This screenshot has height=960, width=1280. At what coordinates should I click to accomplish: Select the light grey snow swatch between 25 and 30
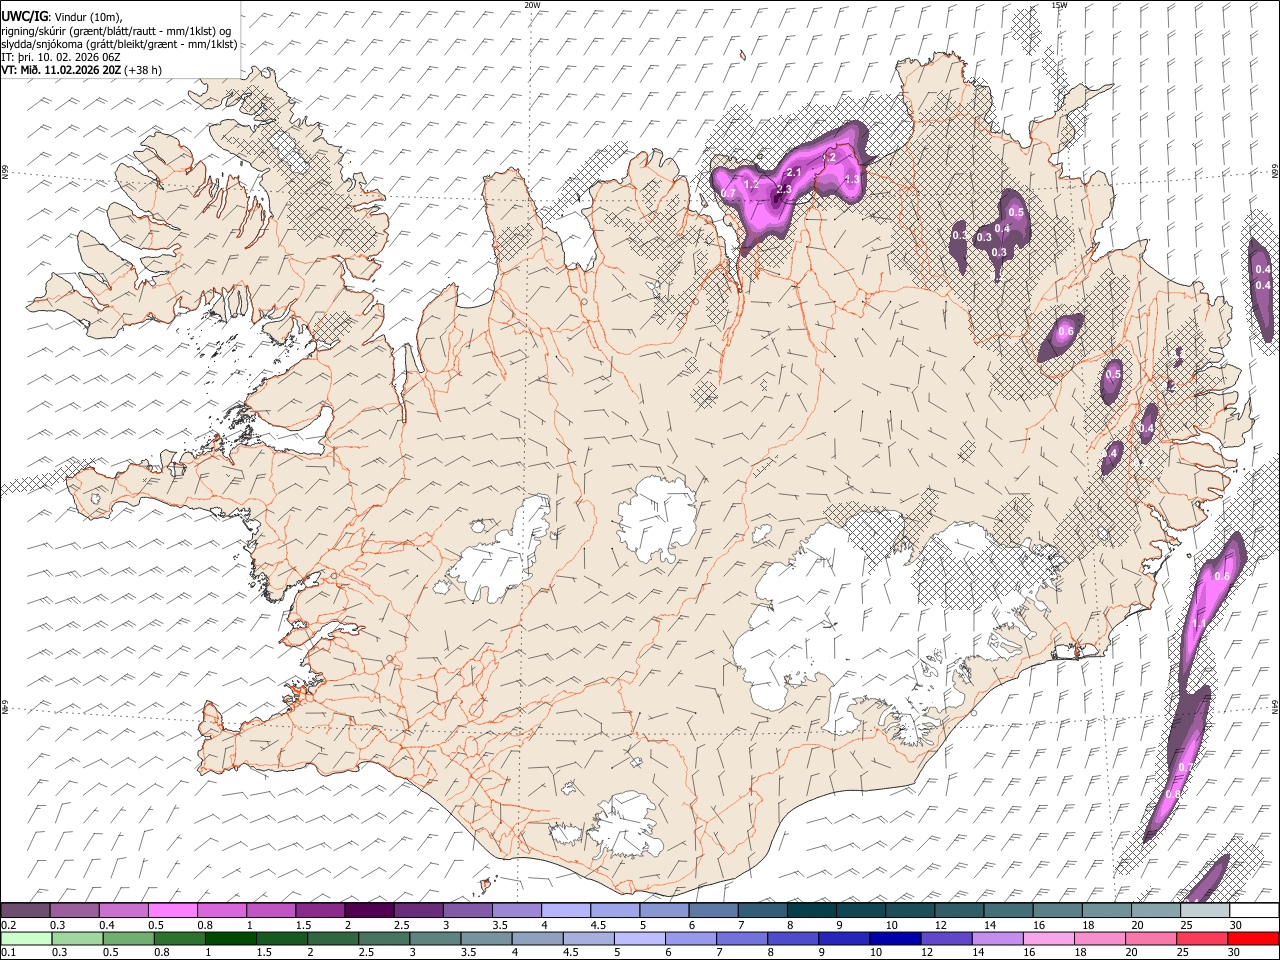(1204, 910)
